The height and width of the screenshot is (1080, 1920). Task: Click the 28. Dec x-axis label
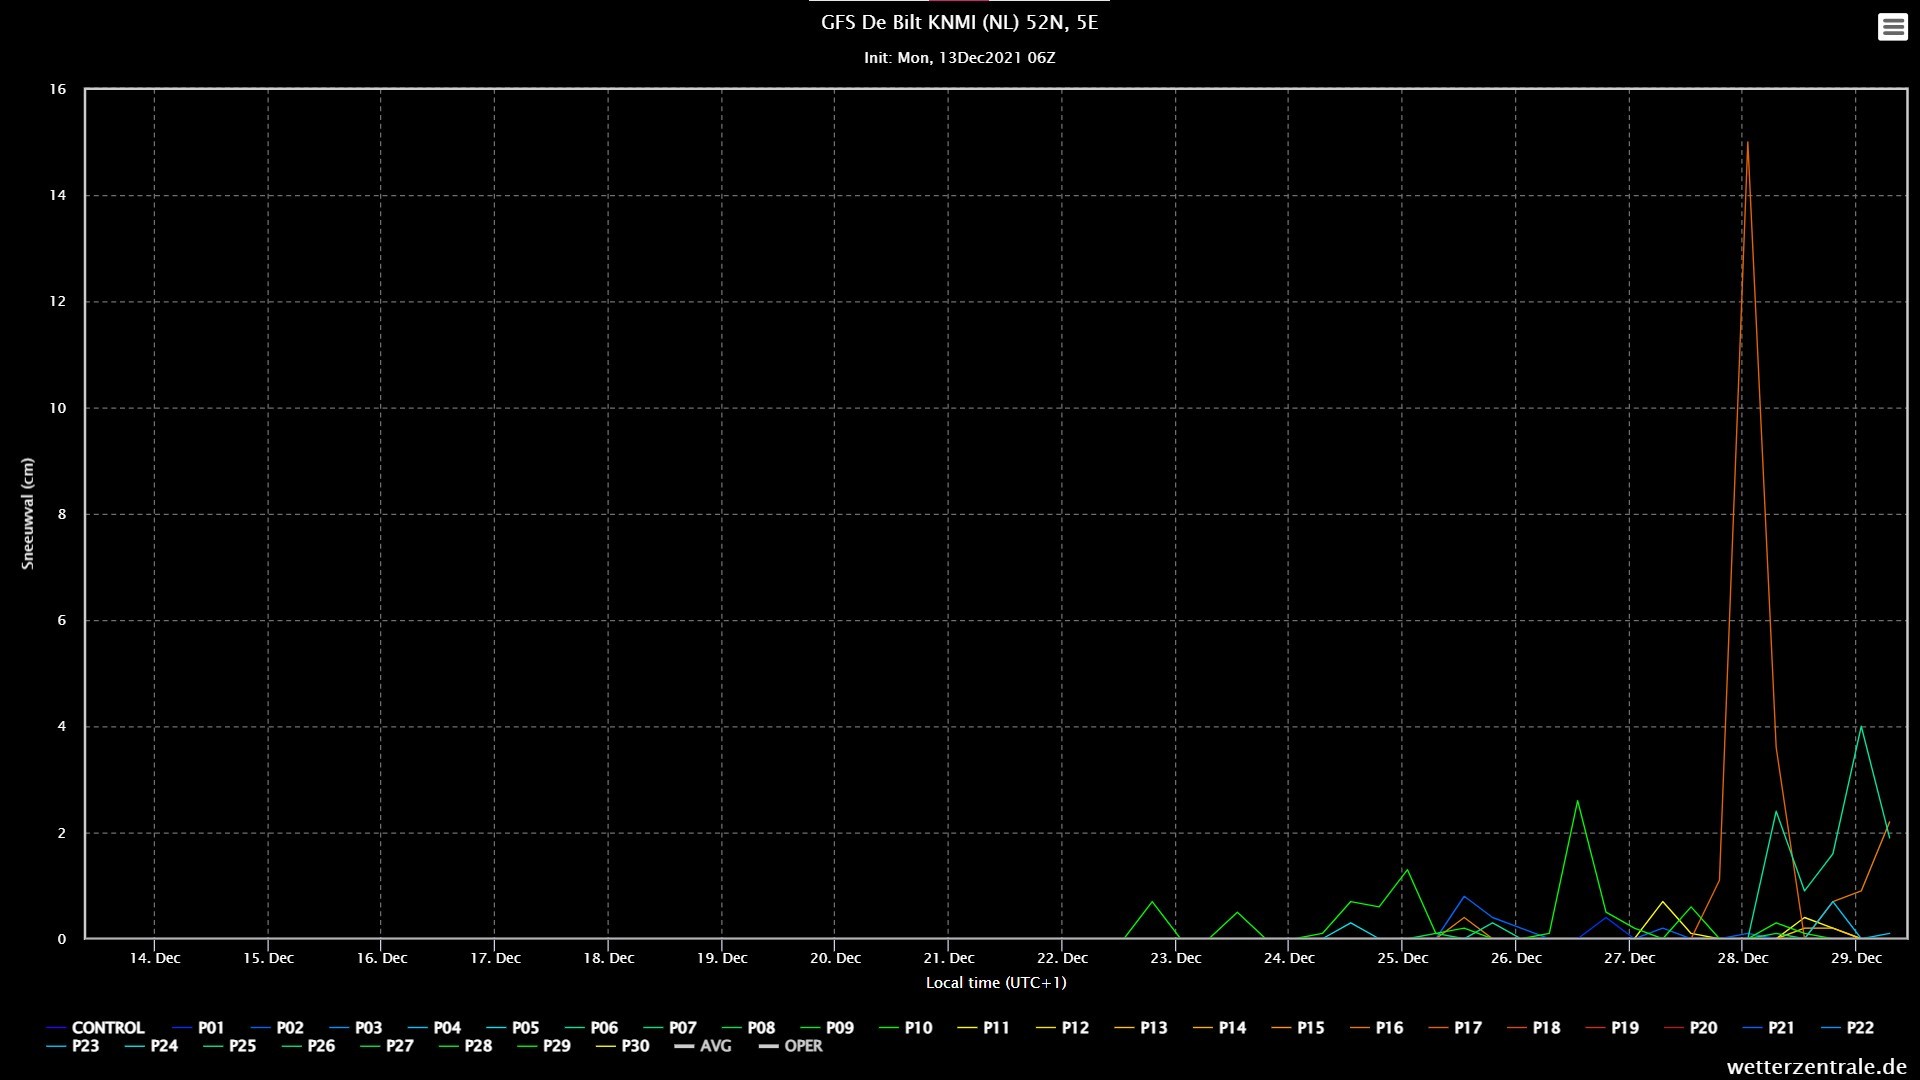[1742, 958]
